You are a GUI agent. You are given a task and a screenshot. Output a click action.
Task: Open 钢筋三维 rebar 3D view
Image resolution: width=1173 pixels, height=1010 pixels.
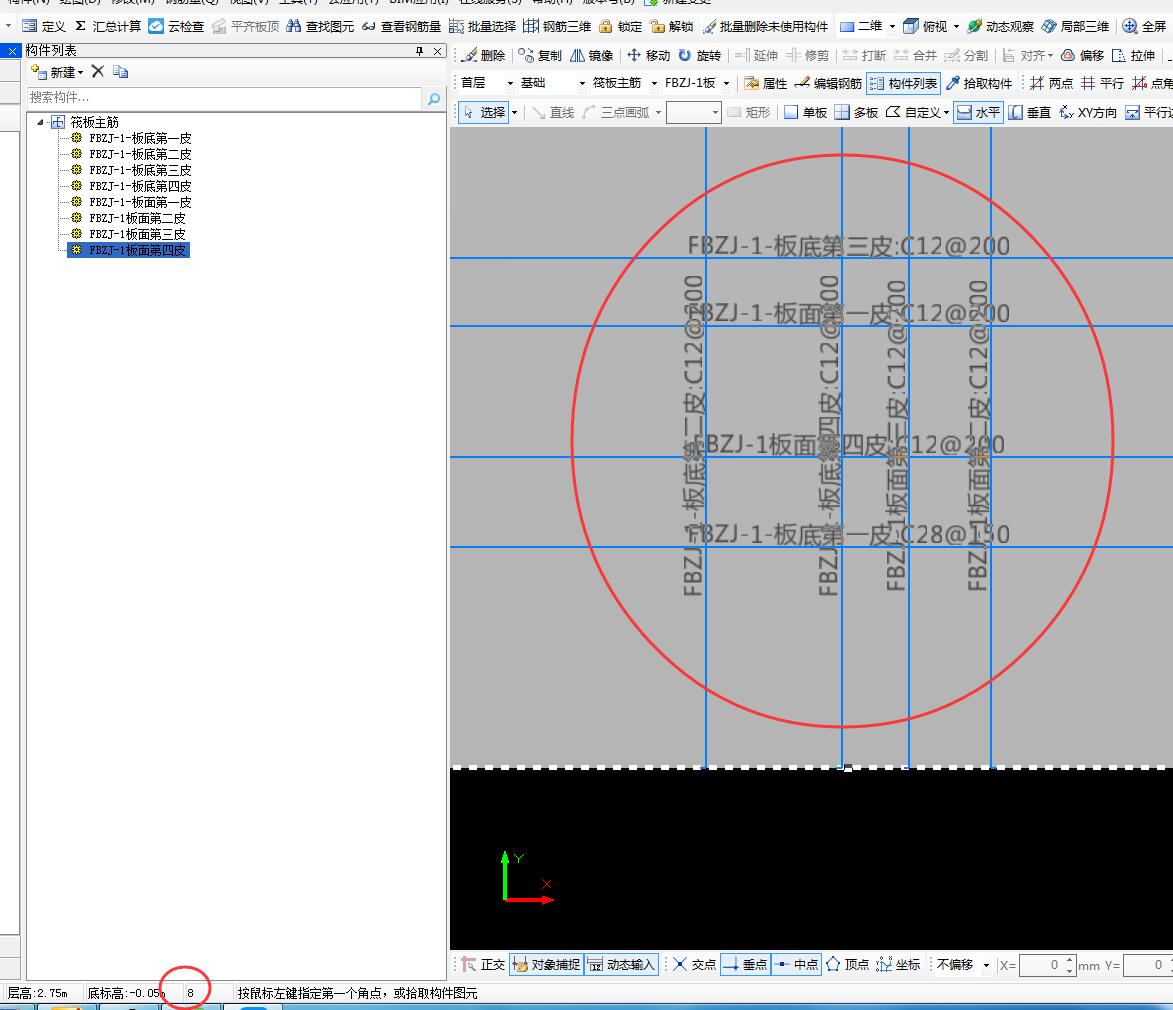click(557, 26)
